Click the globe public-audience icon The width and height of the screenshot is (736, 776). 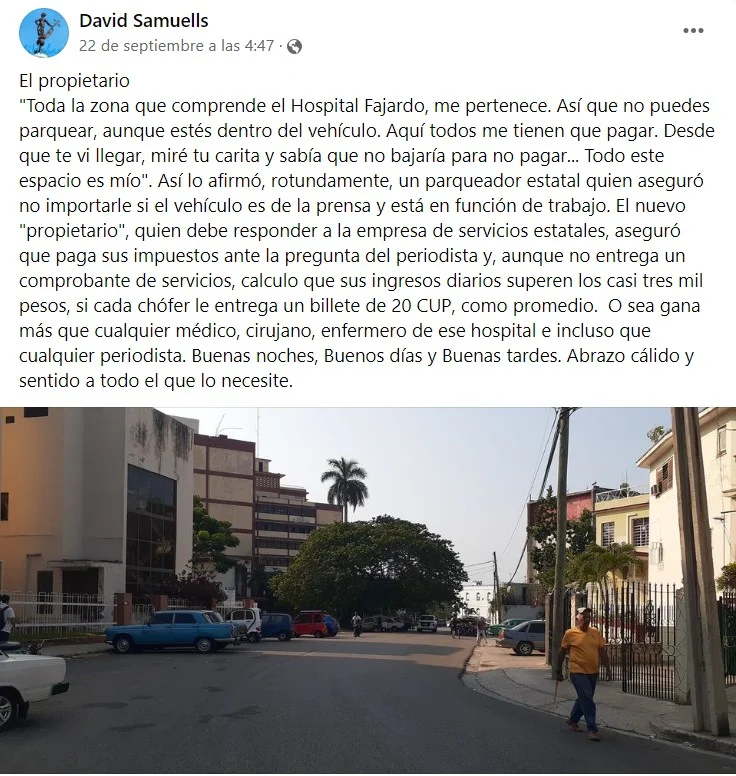[294, 47]
